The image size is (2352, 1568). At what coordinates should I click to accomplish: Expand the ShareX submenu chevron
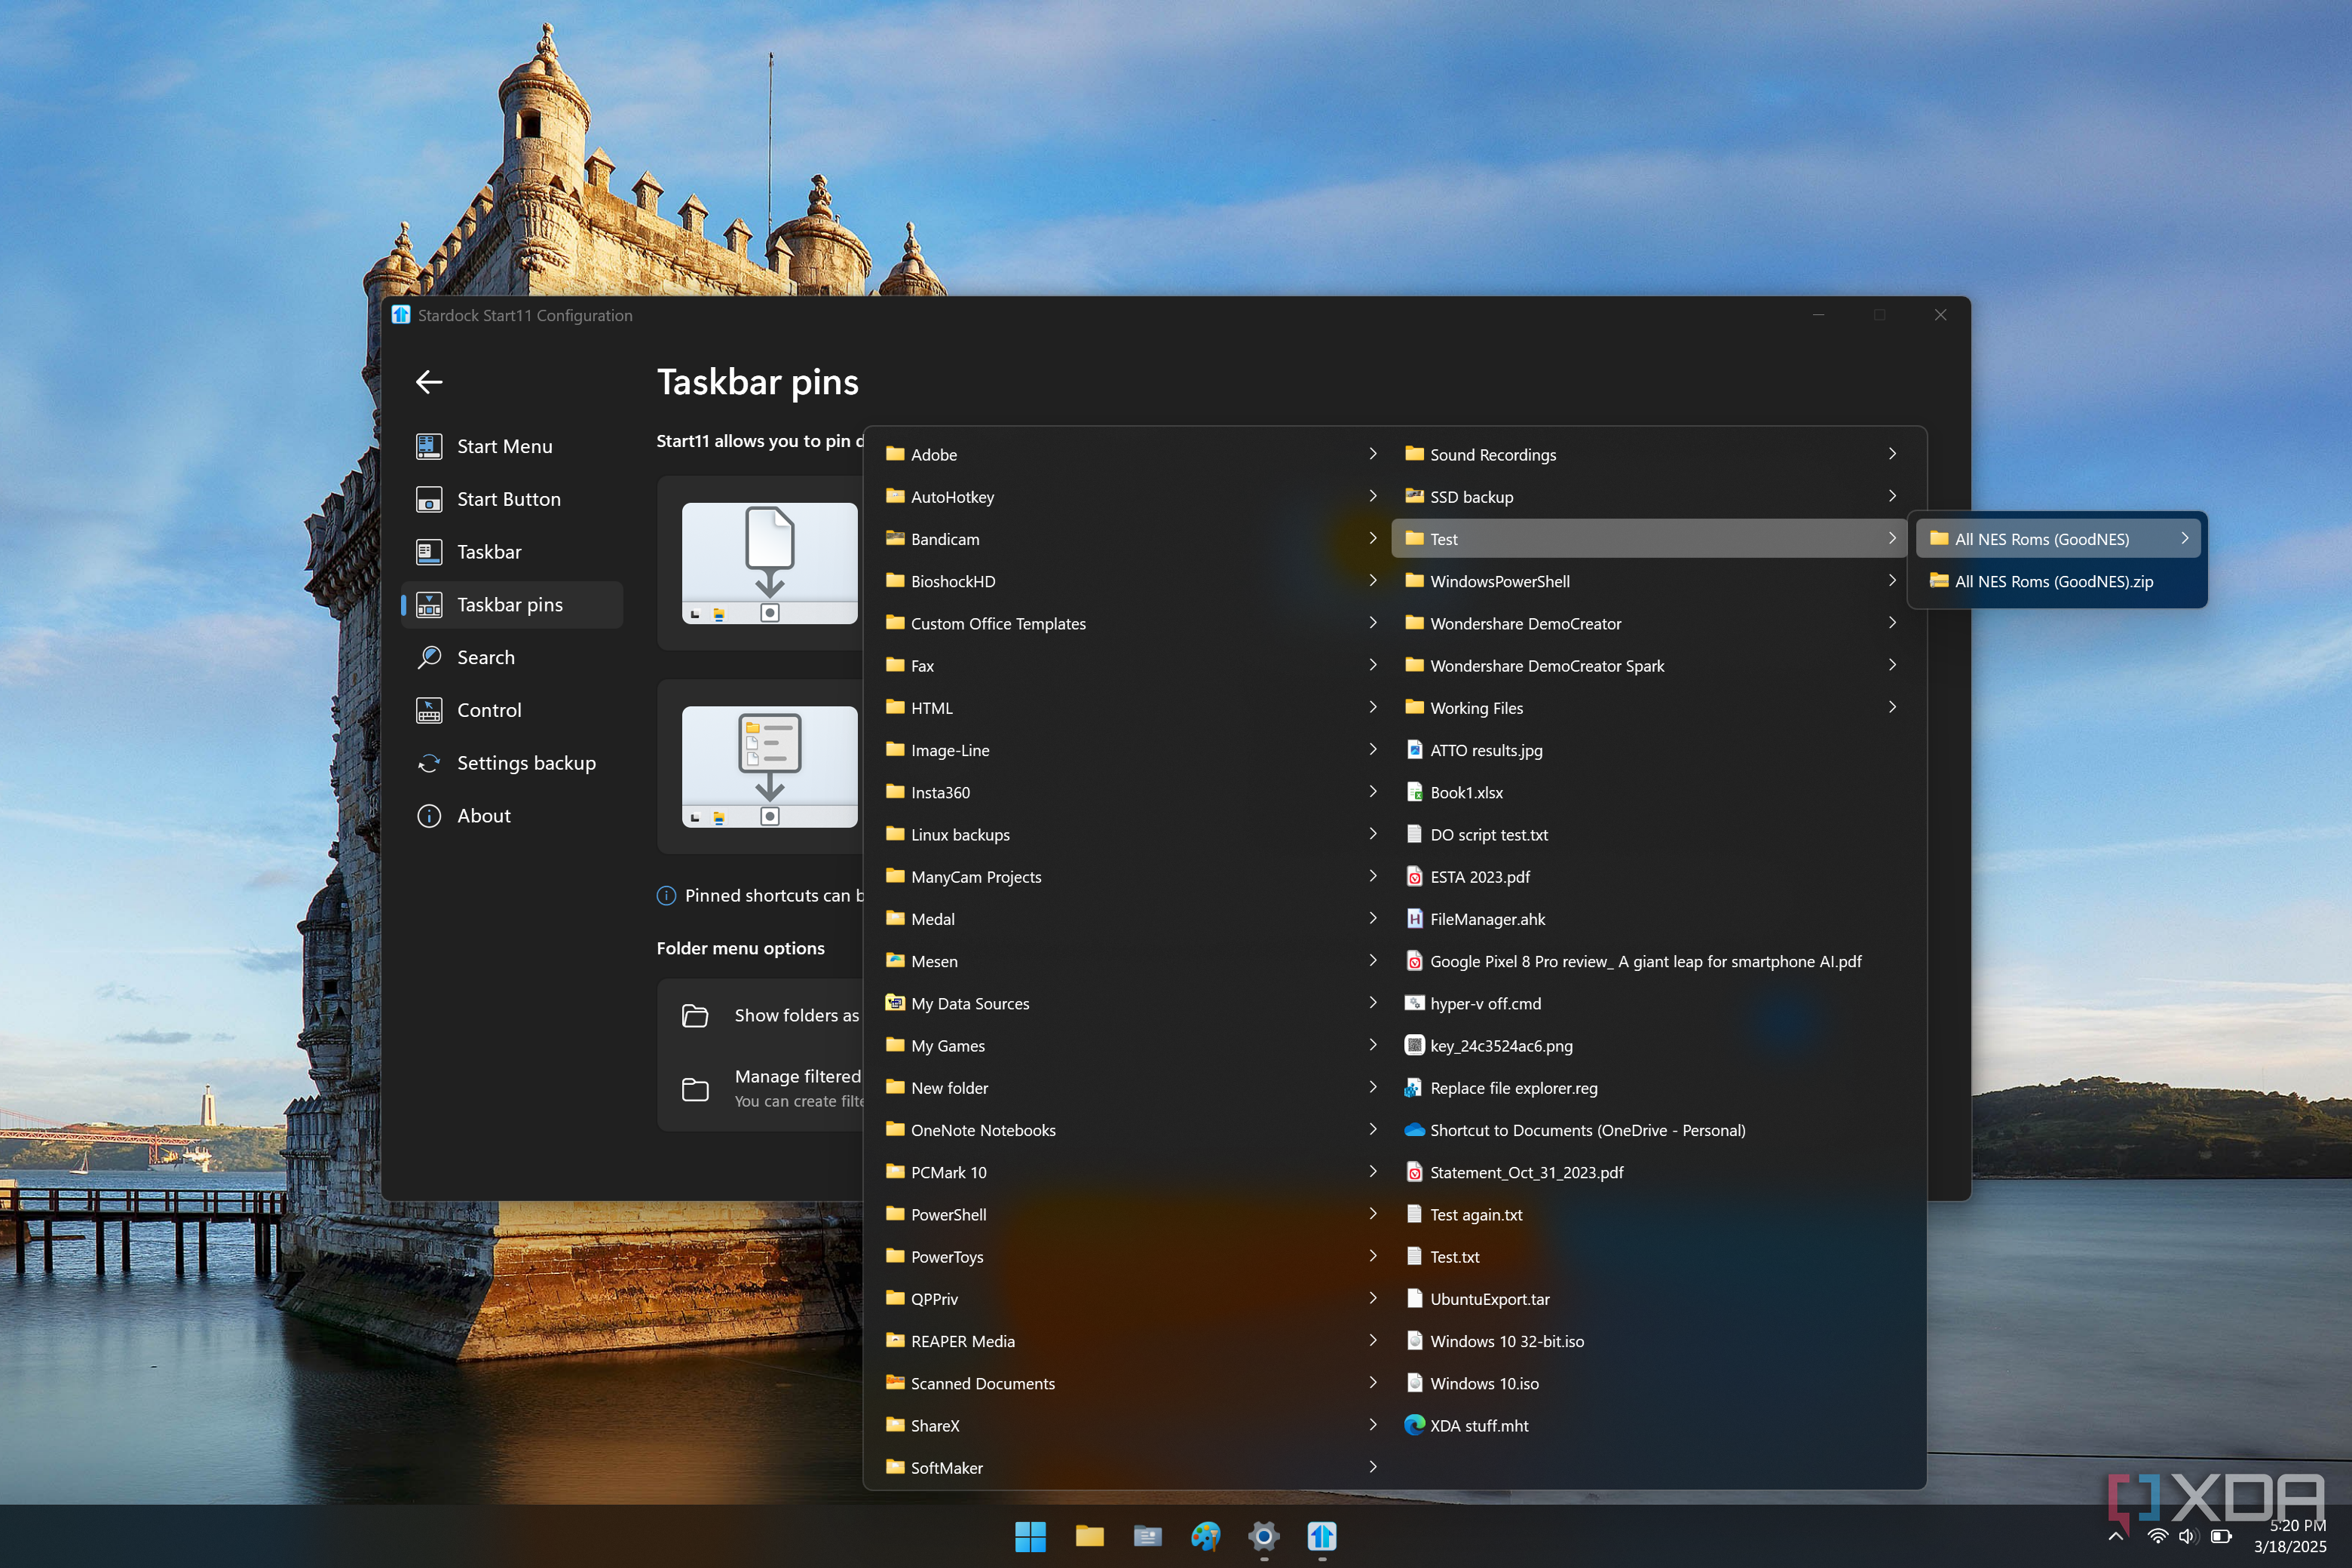coord(1373,1425)
